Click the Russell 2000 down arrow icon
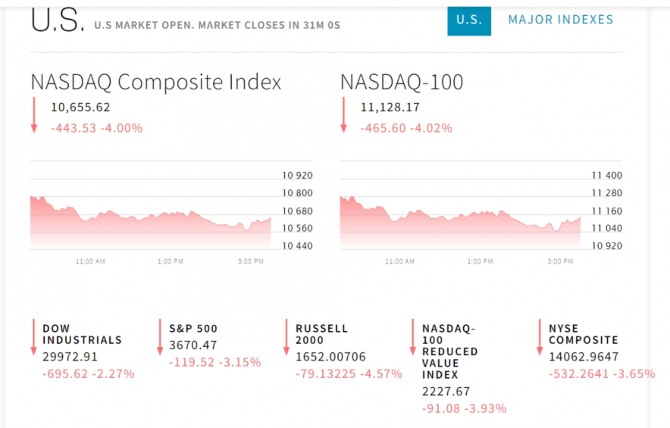 coord(287,340)
